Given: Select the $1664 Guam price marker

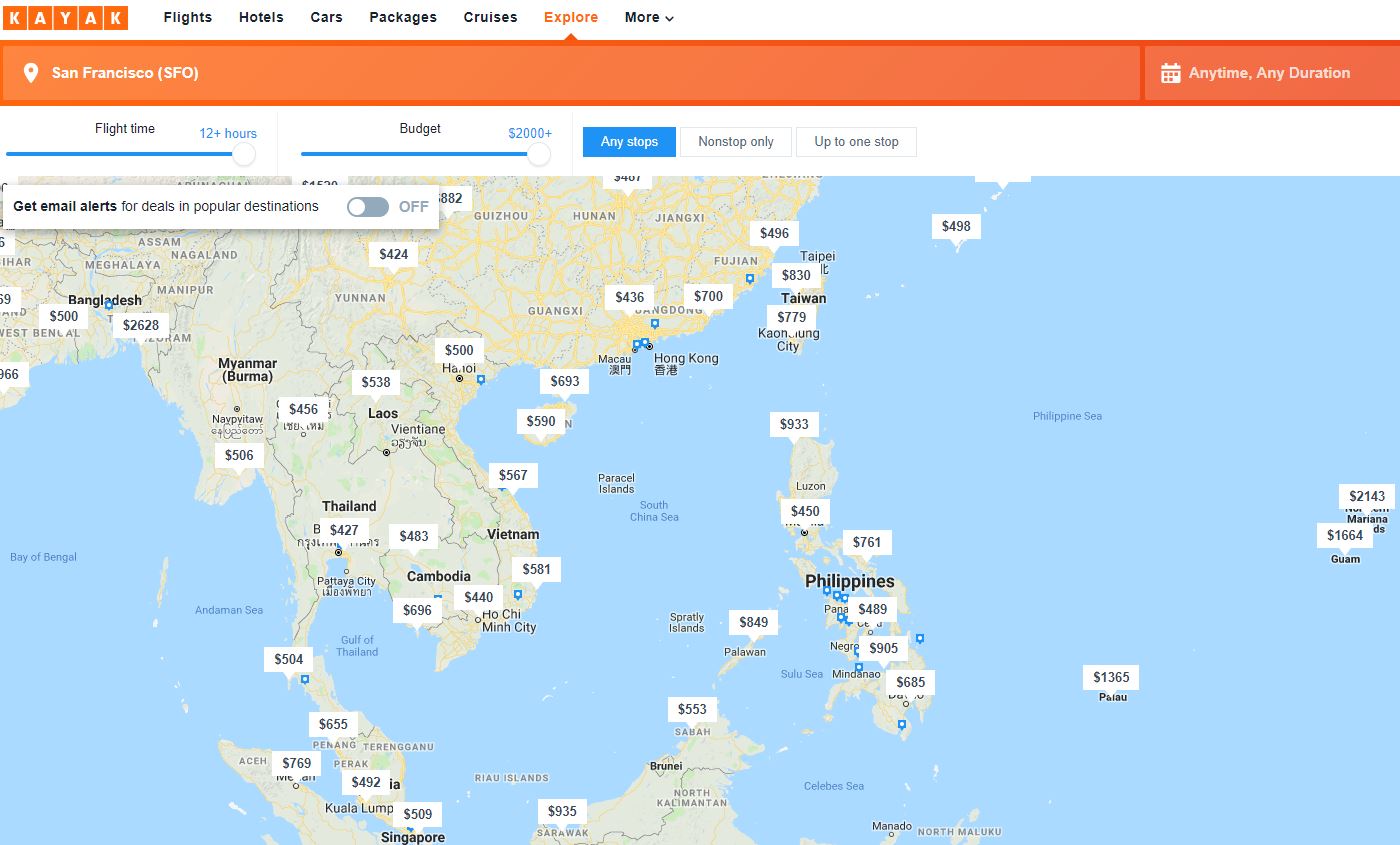Looking at the screenshot, I should [1344, 535].
